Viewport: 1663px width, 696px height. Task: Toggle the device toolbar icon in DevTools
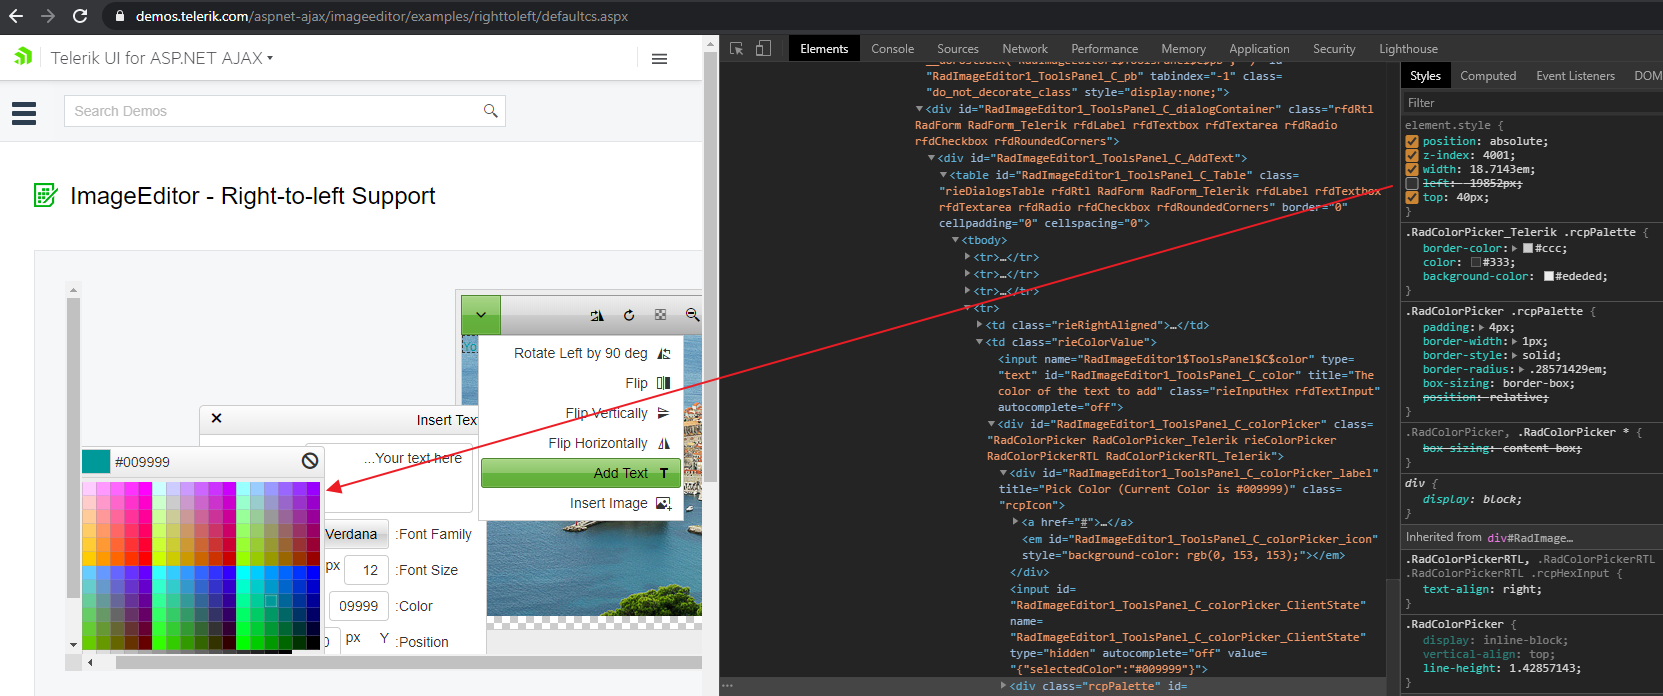pos(763,48)
